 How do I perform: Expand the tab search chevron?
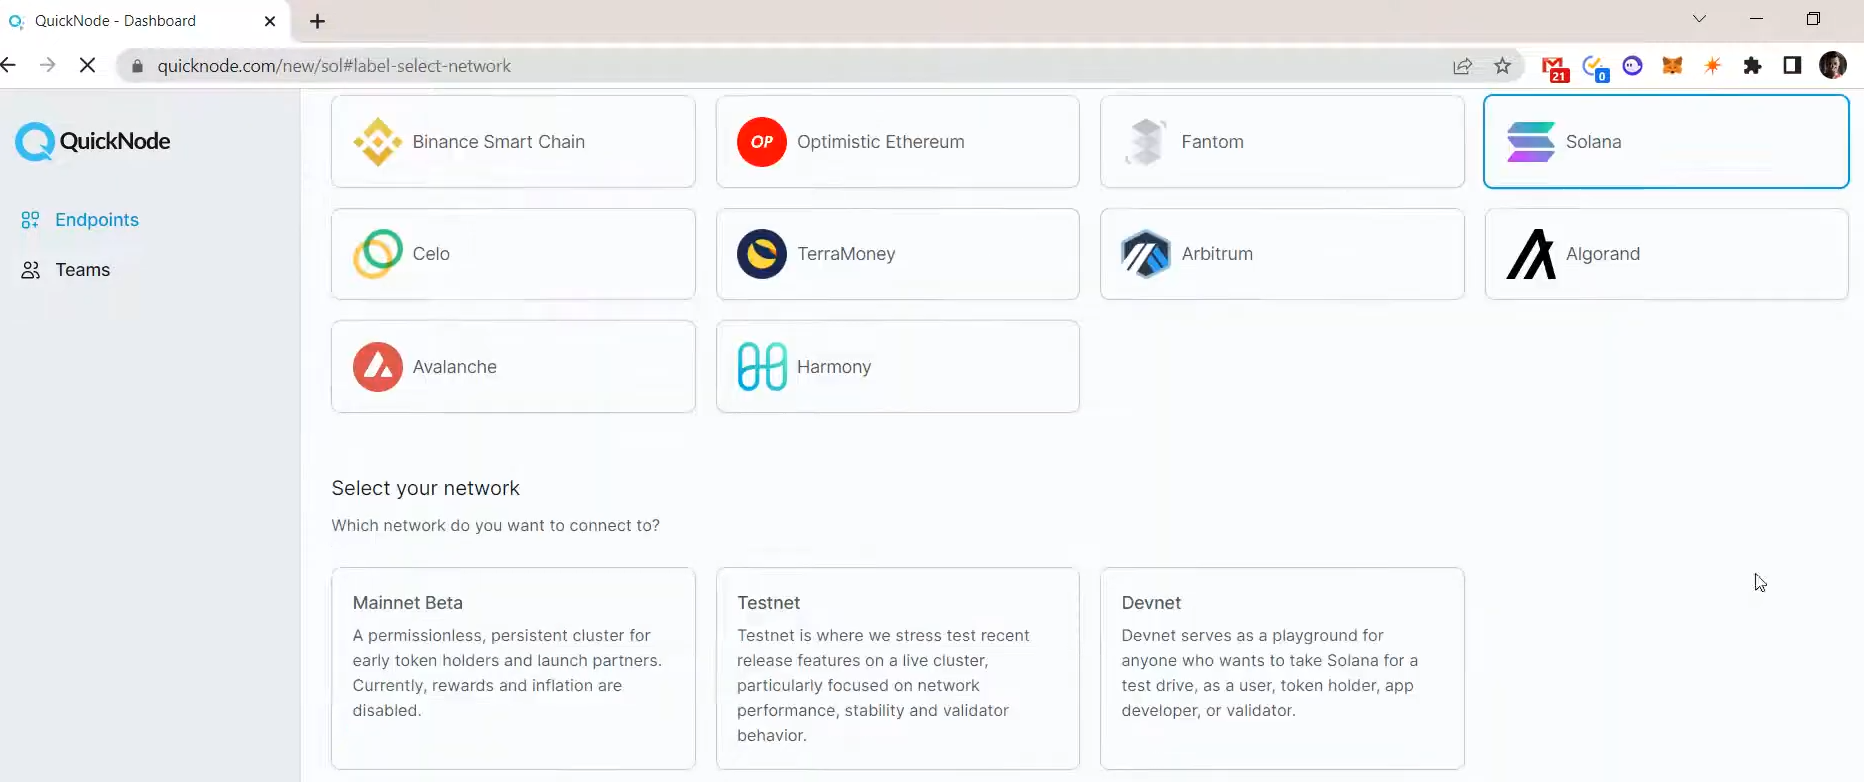click(1699, 19)
